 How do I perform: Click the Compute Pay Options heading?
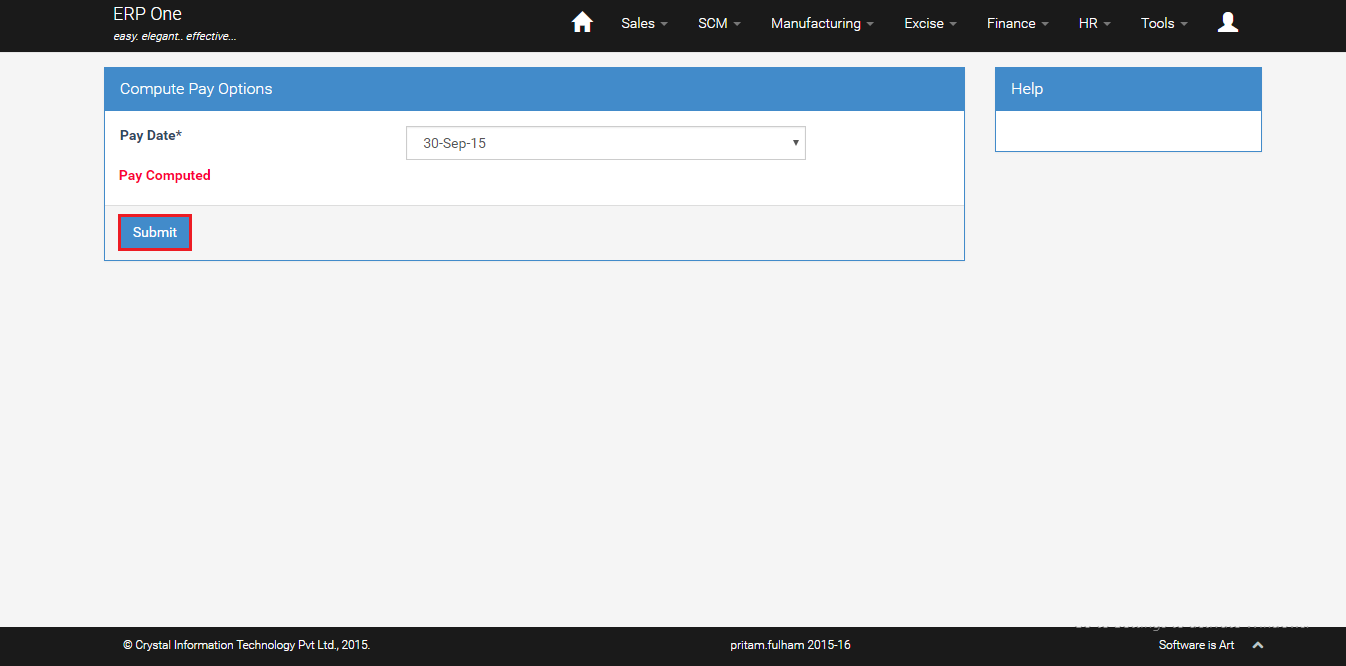pyautogui.click(x=196, y=89)
